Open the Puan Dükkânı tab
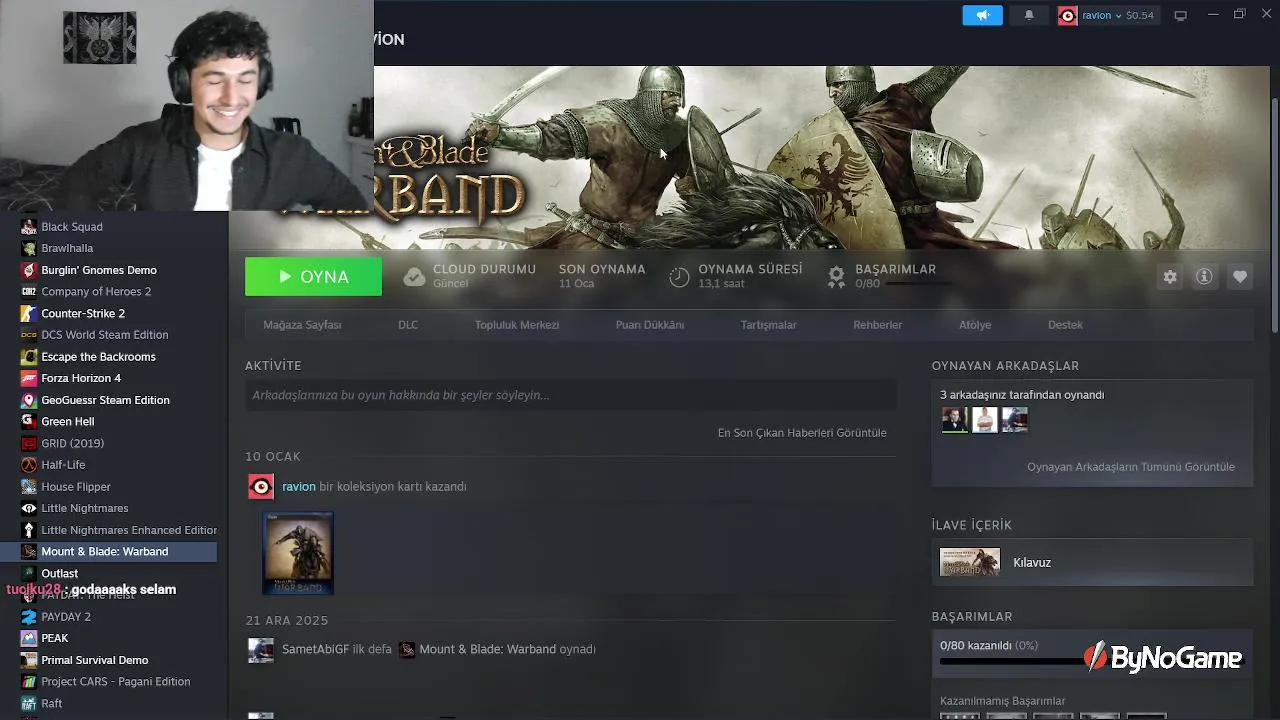This screenshot has width=1280, height=720. pyautogui.click(x=650, y=325)
